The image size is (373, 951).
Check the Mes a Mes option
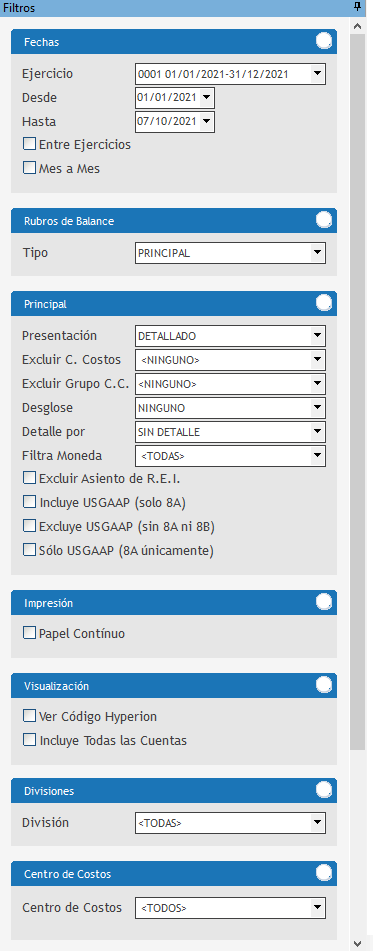(x=29, y=168)
